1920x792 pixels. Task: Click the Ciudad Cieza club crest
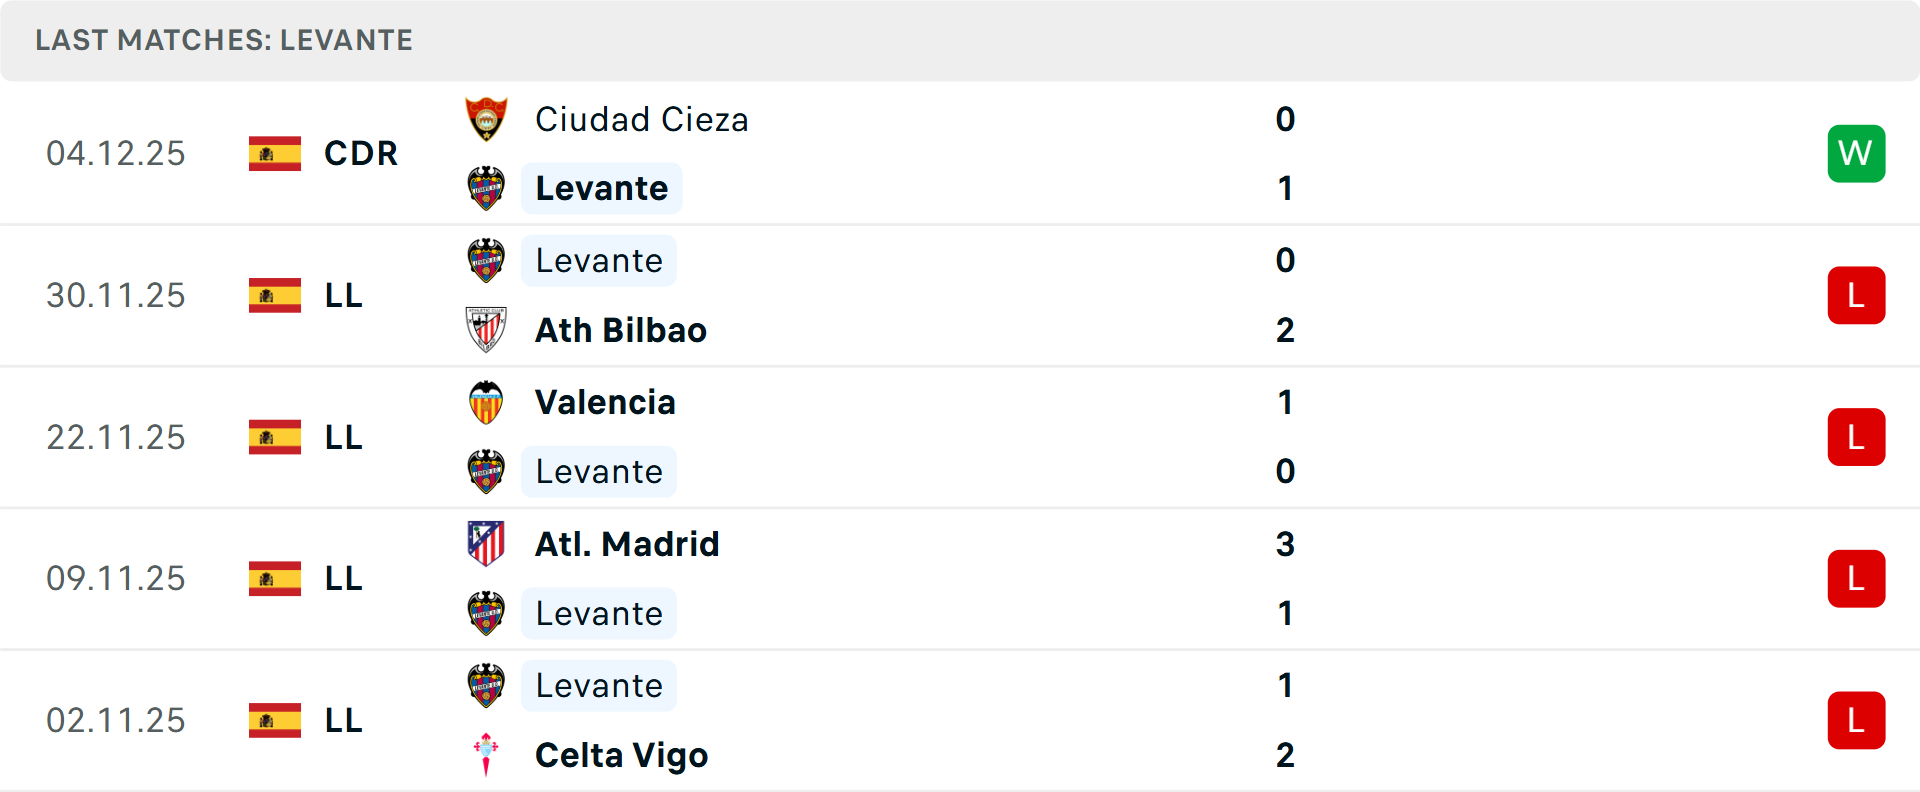click(486, 119)
